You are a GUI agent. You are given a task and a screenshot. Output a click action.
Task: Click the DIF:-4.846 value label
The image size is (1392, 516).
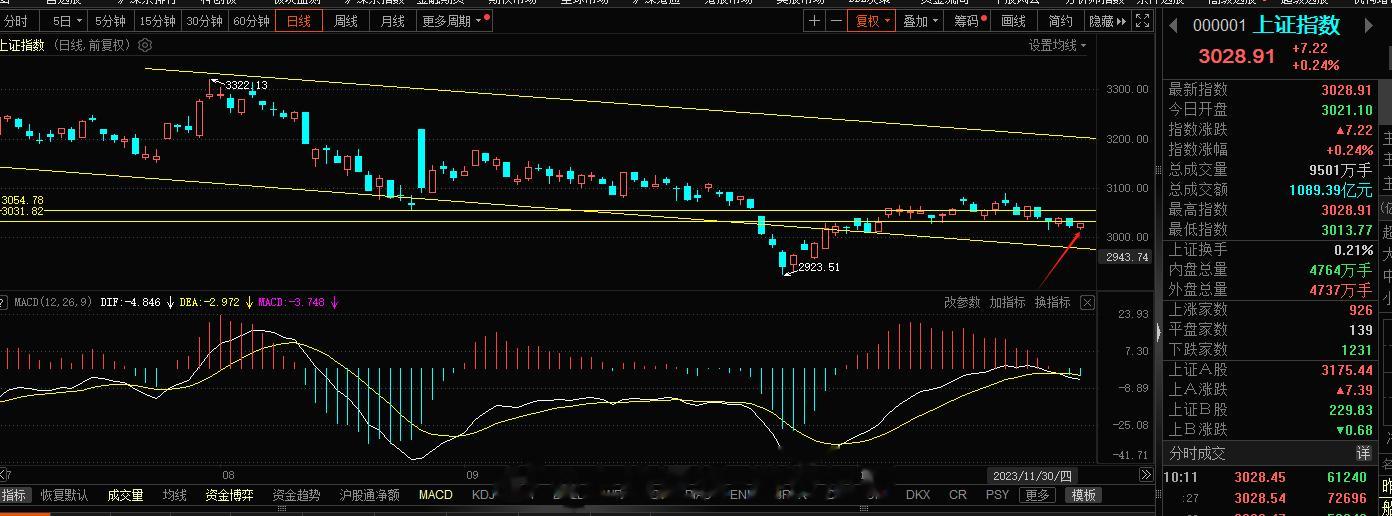click(130, 302)
